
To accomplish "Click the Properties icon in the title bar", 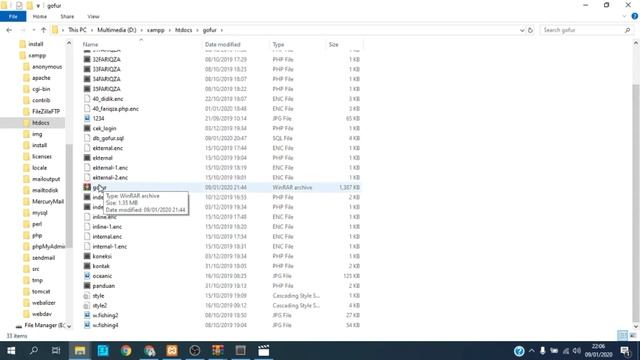I will point(19,5).
